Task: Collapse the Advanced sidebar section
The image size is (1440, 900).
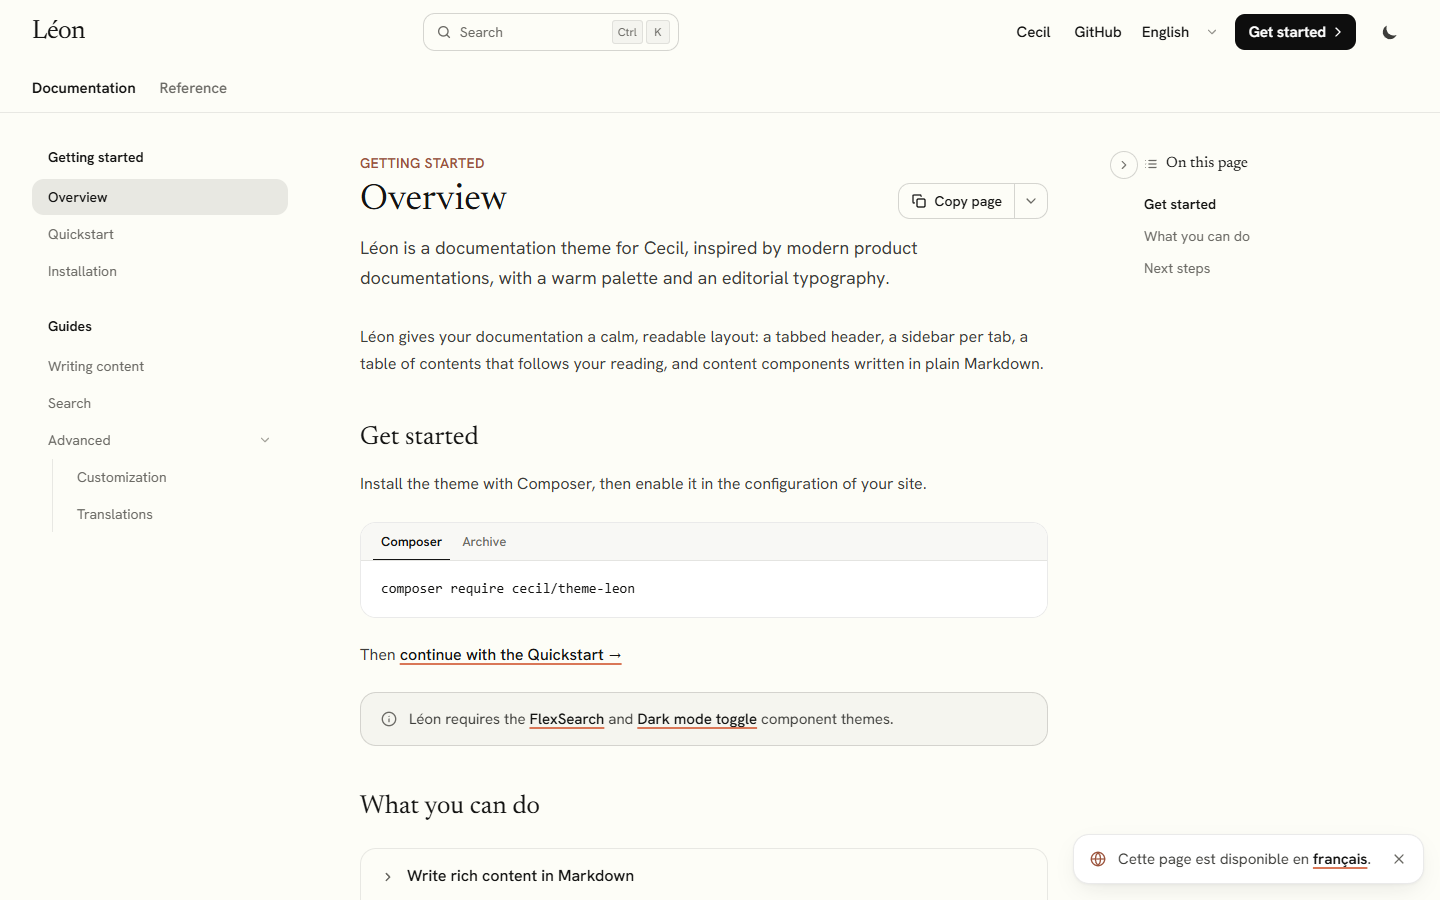Action: [265, 440]
